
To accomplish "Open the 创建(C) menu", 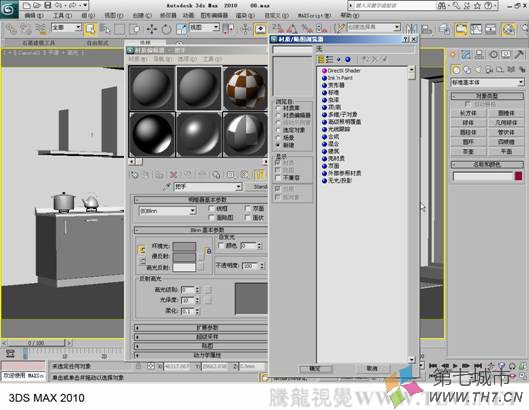I will point(142,16).
